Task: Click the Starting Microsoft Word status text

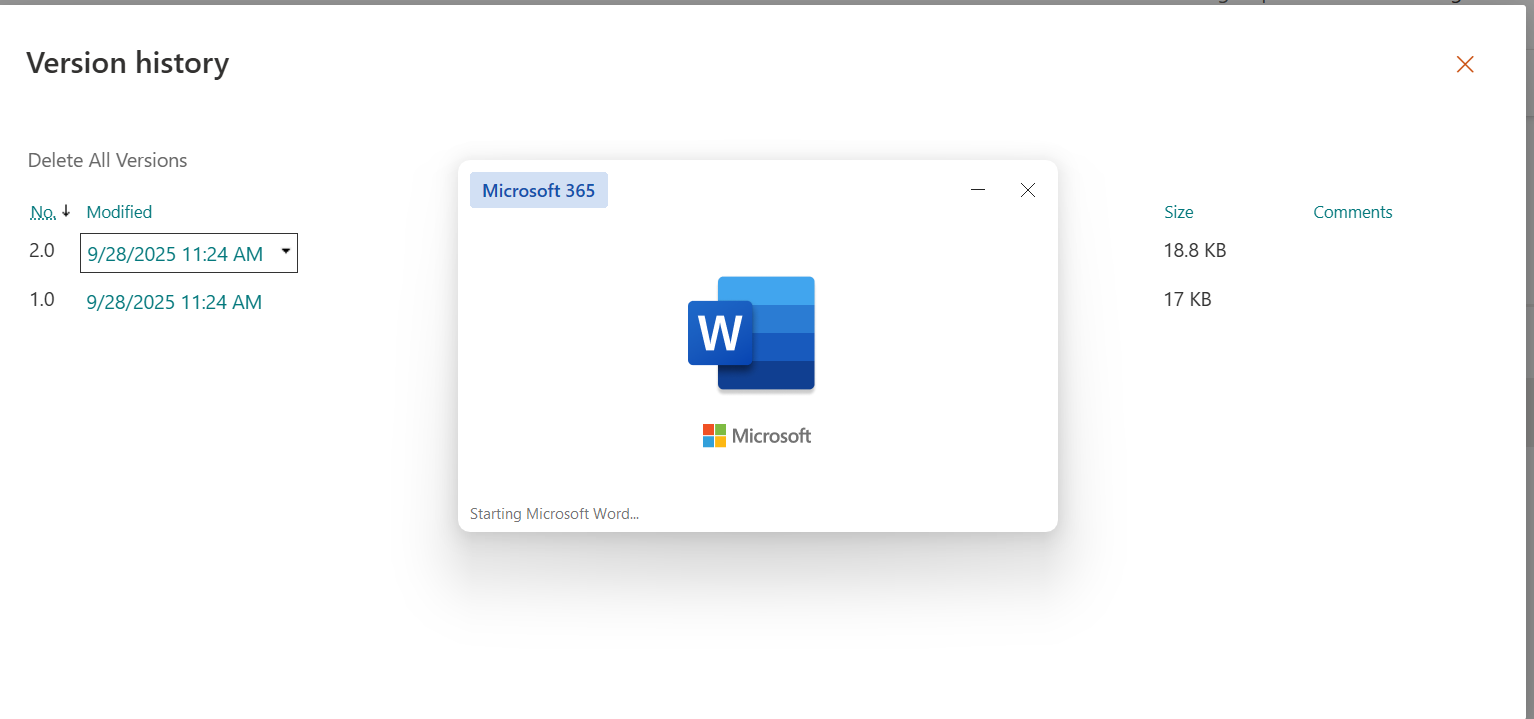Action: 554,514
